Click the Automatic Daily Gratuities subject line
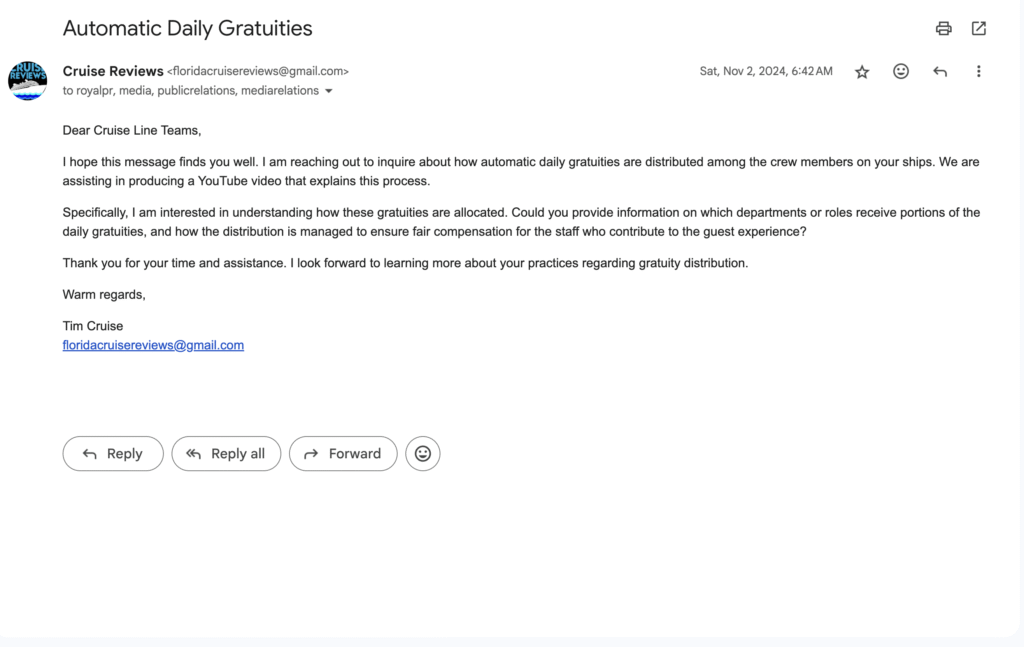The image size is (1024, 647). 187,28
